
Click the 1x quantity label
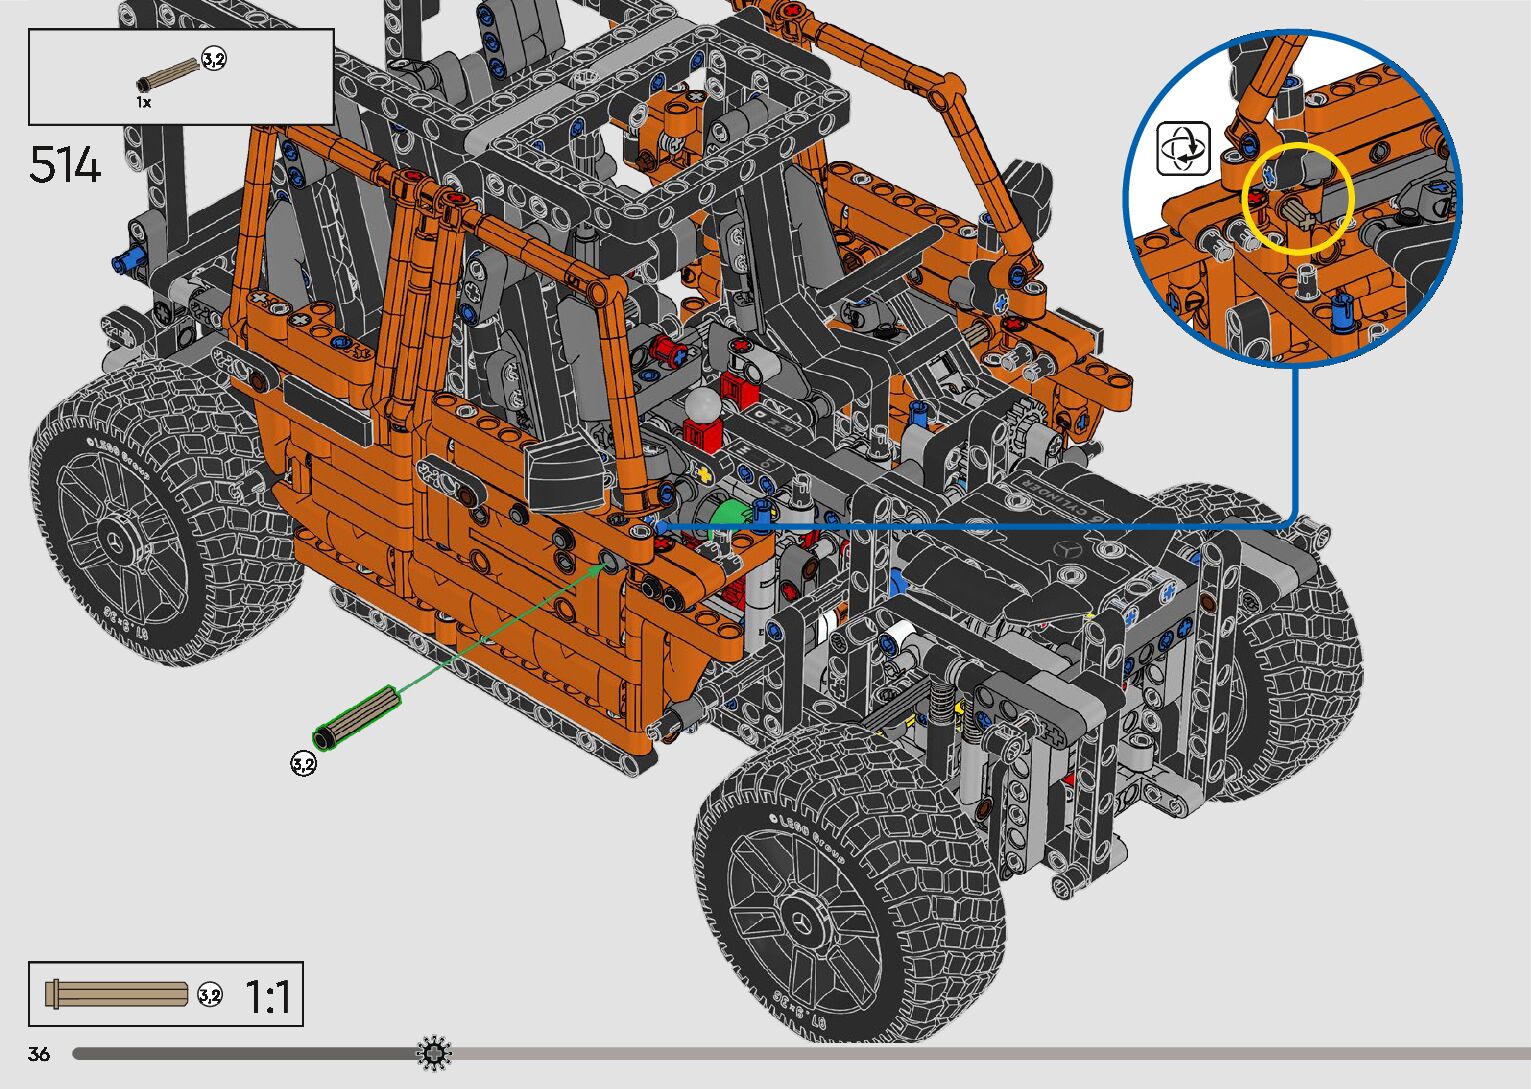(x=144, y=102)
